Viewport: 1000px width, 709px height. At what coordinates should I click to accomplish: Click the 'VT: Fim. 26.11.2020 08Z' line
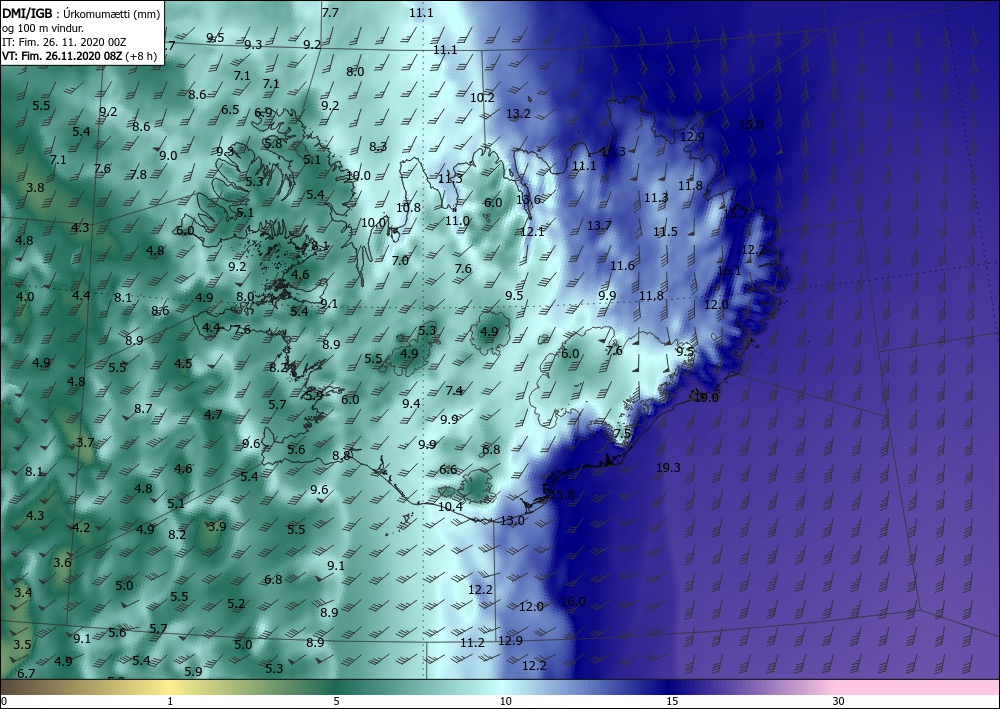64,56
